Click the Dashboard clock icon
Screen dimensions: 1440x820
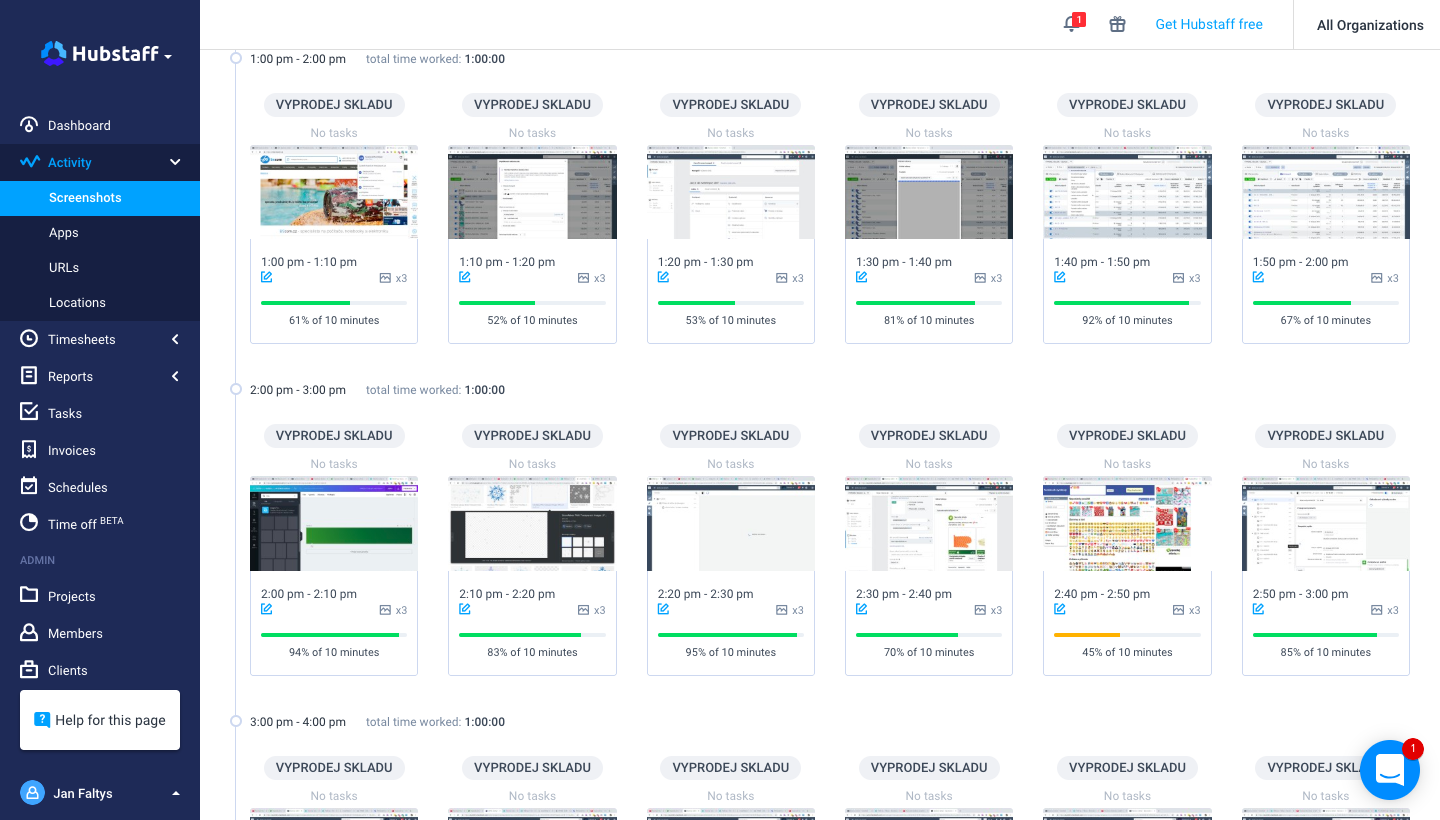pyautogui.click(x=29, y=125)
